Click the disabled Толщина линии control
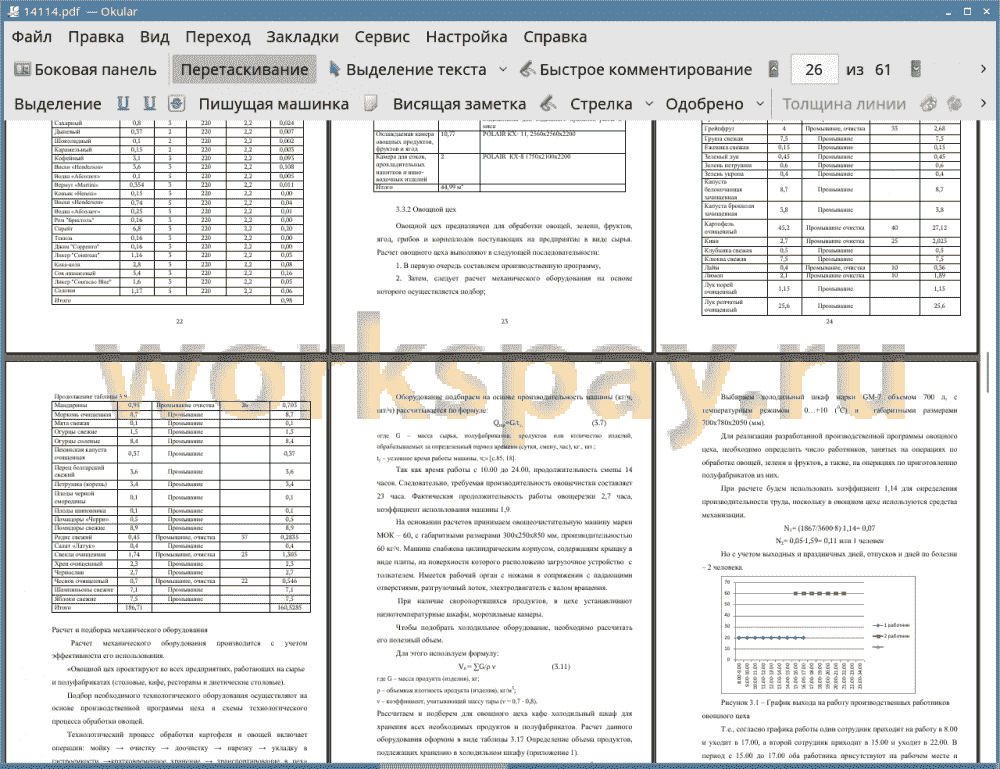1000x769 pixels. pyautogui.click(x=844, y=104)
